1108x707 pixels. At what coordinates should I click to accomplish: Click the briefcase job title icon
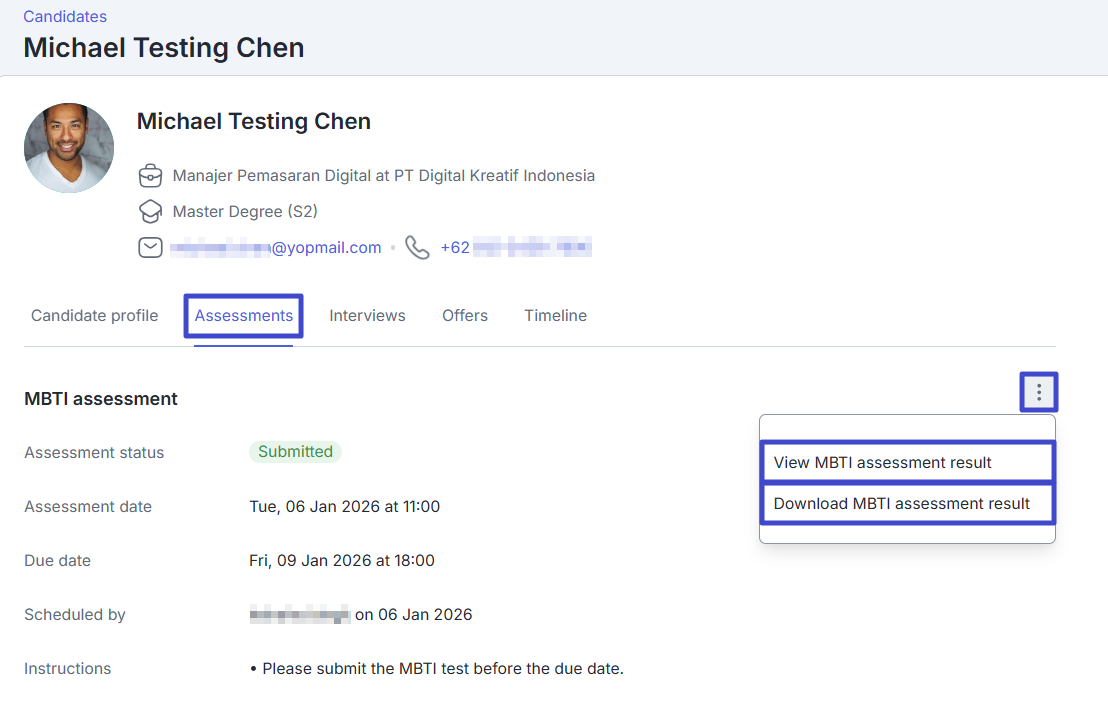point(150,176)
